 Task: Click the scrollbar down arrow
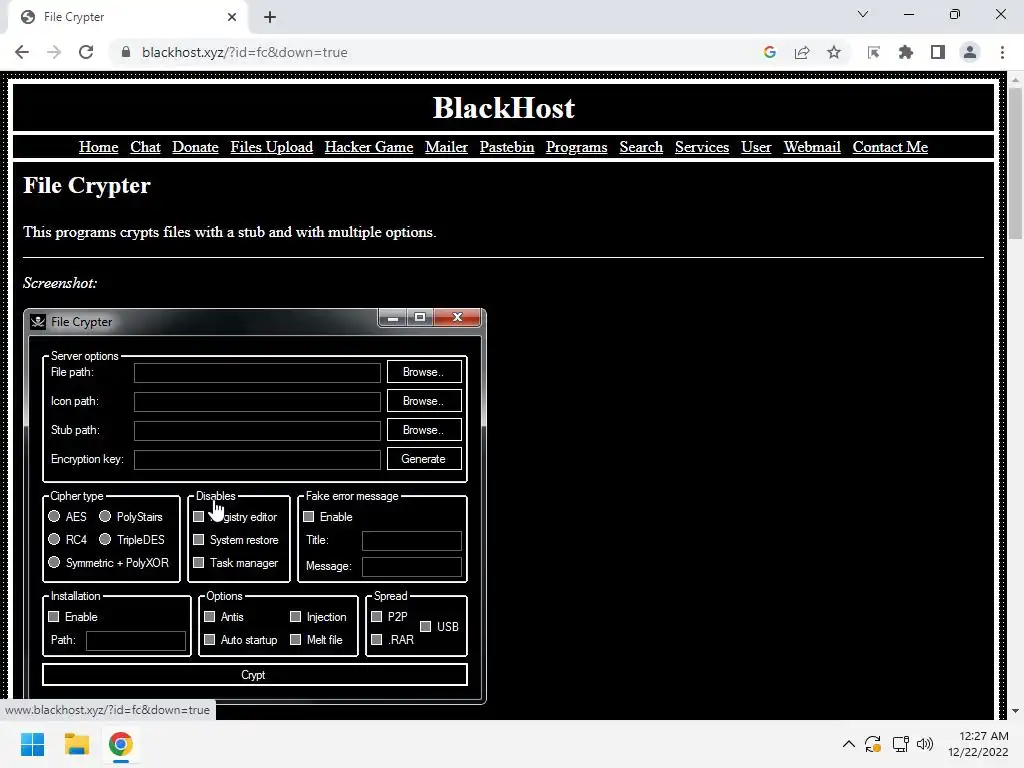click(x=1015, y=711)
